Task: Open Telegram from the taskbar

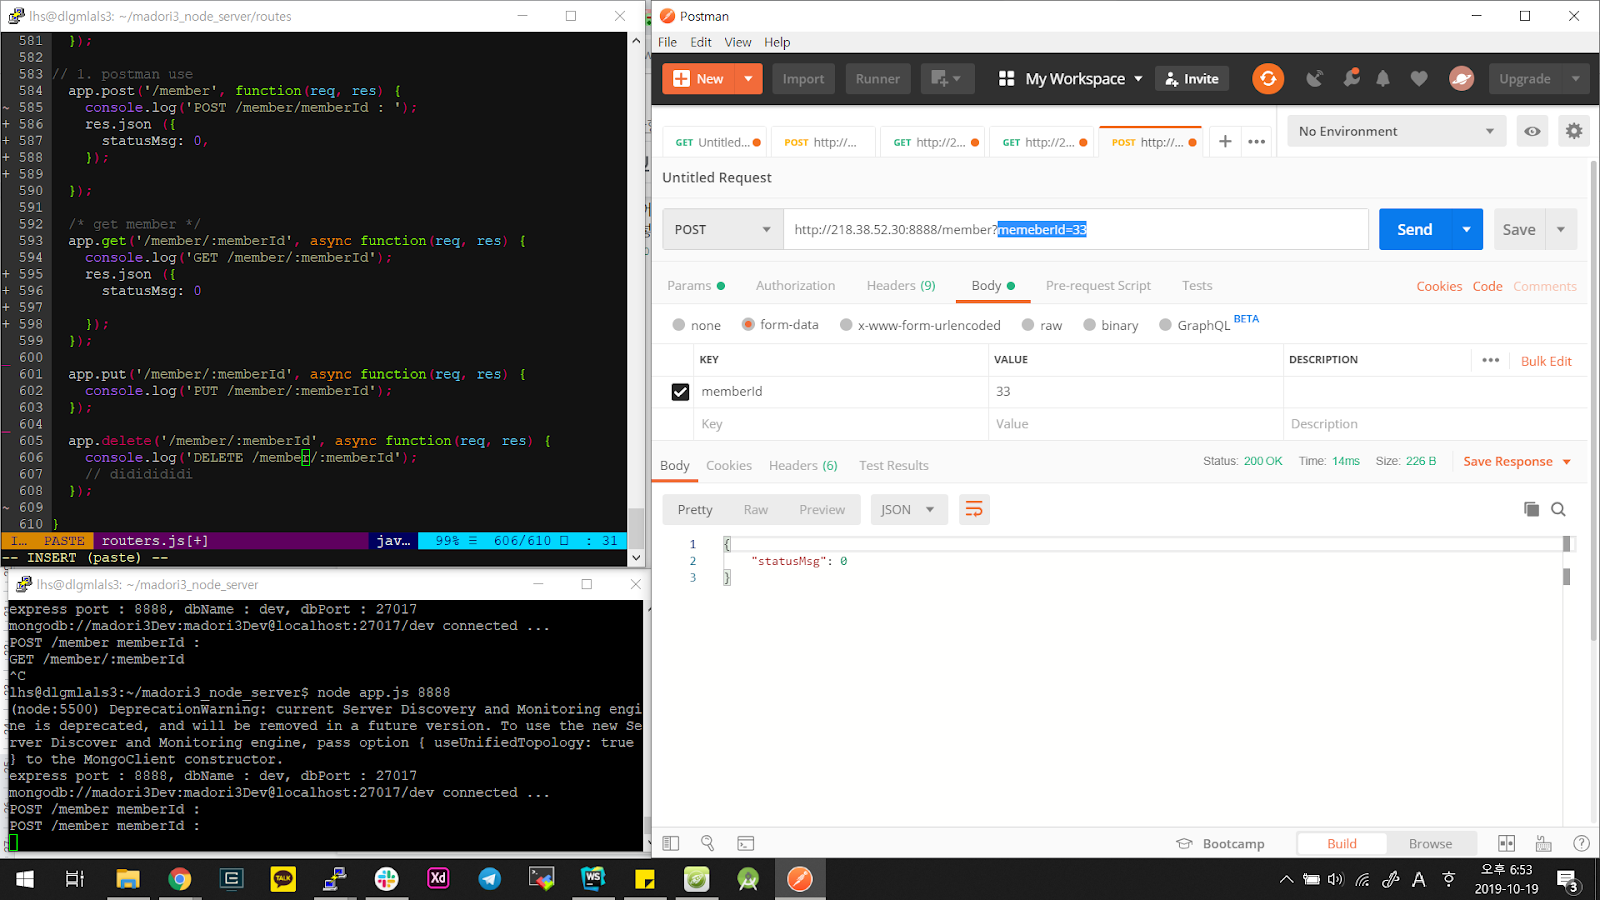Action: 489,879
